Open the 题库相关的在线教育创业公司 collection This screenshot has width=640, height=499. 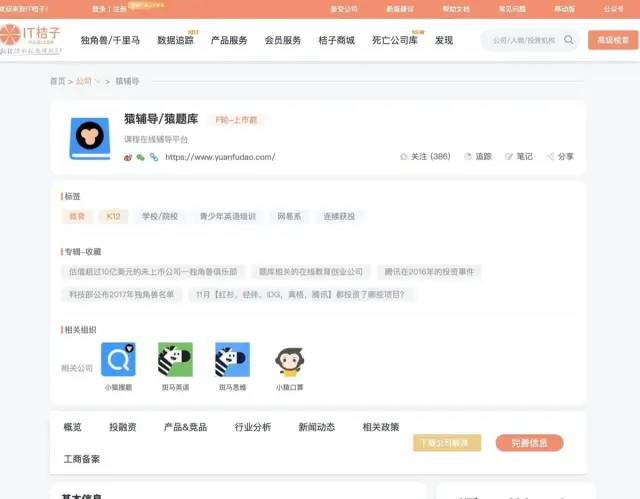point(311,272)
